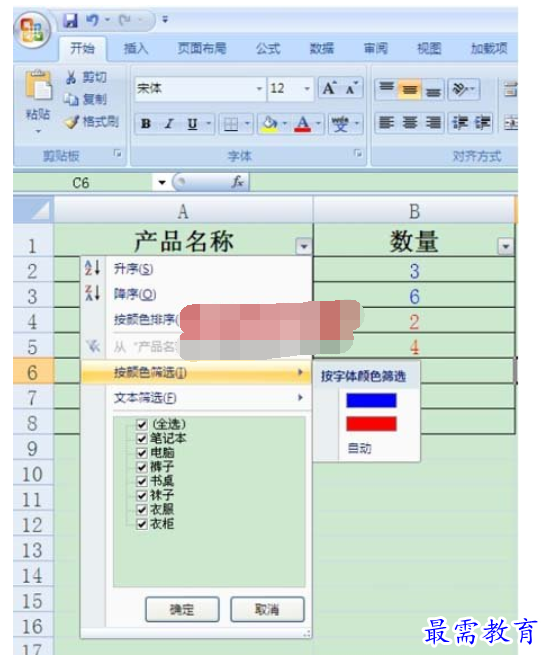The width and height of the screenshot is (546, 663).
Task: Expand the font color dropdown arrow
Action: coord(318,124)
